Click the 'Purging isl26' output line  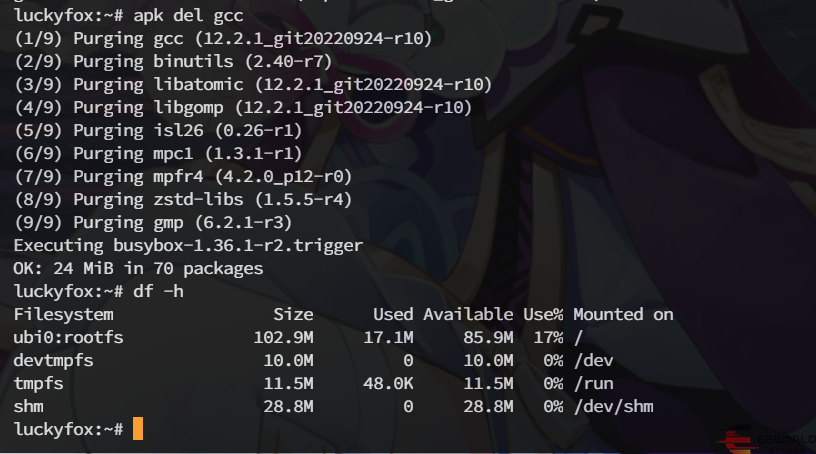(x=157, y=130)
